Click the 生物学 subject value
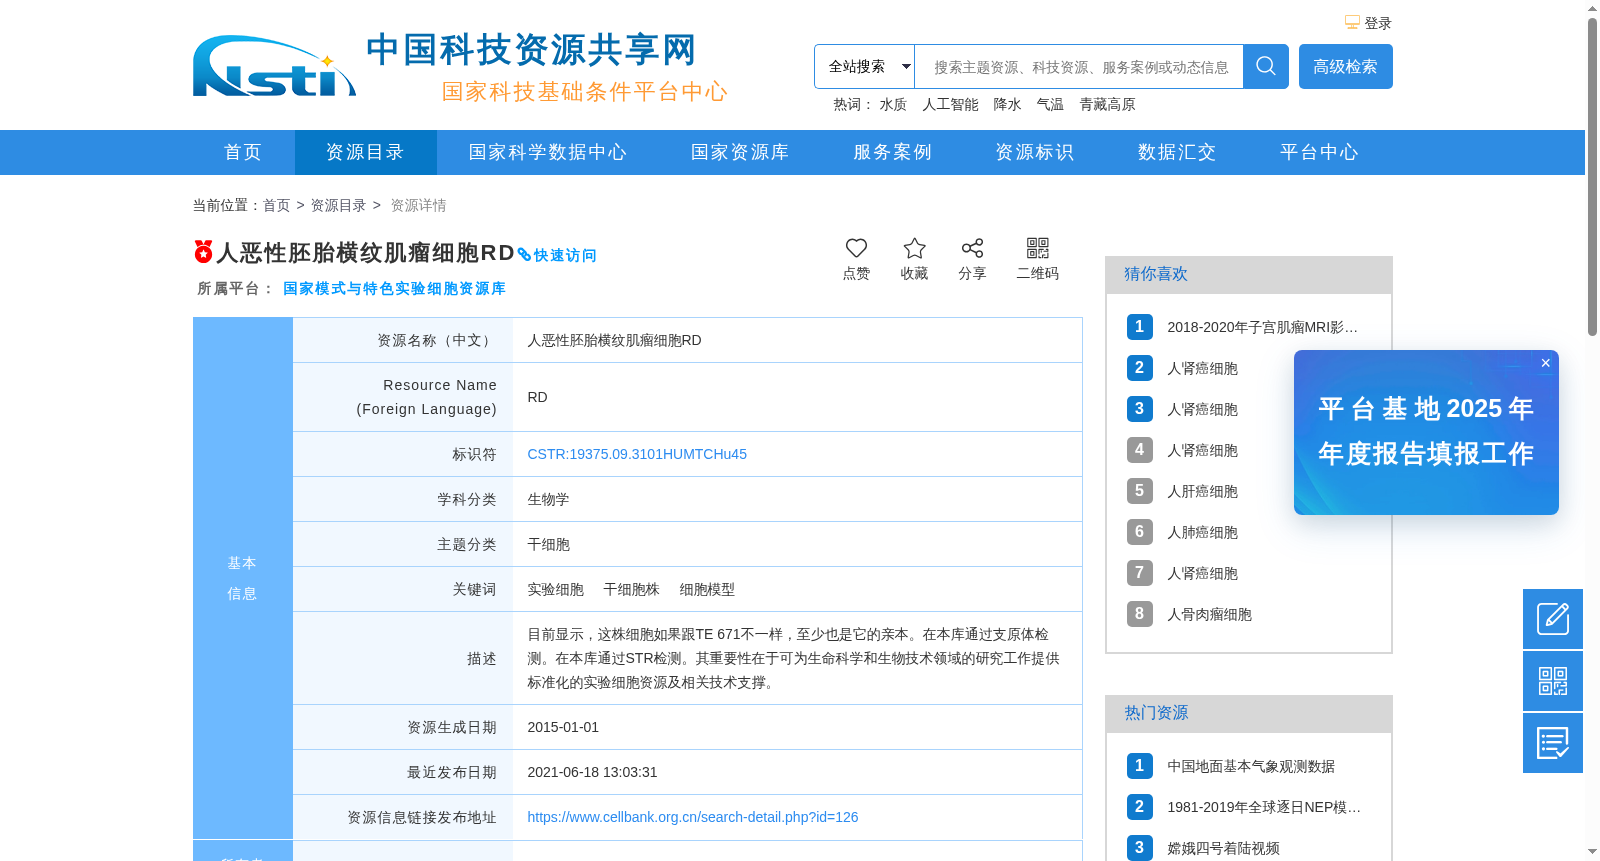The width and height of the screenshot is (1600, 861). (x=548, y=499)
